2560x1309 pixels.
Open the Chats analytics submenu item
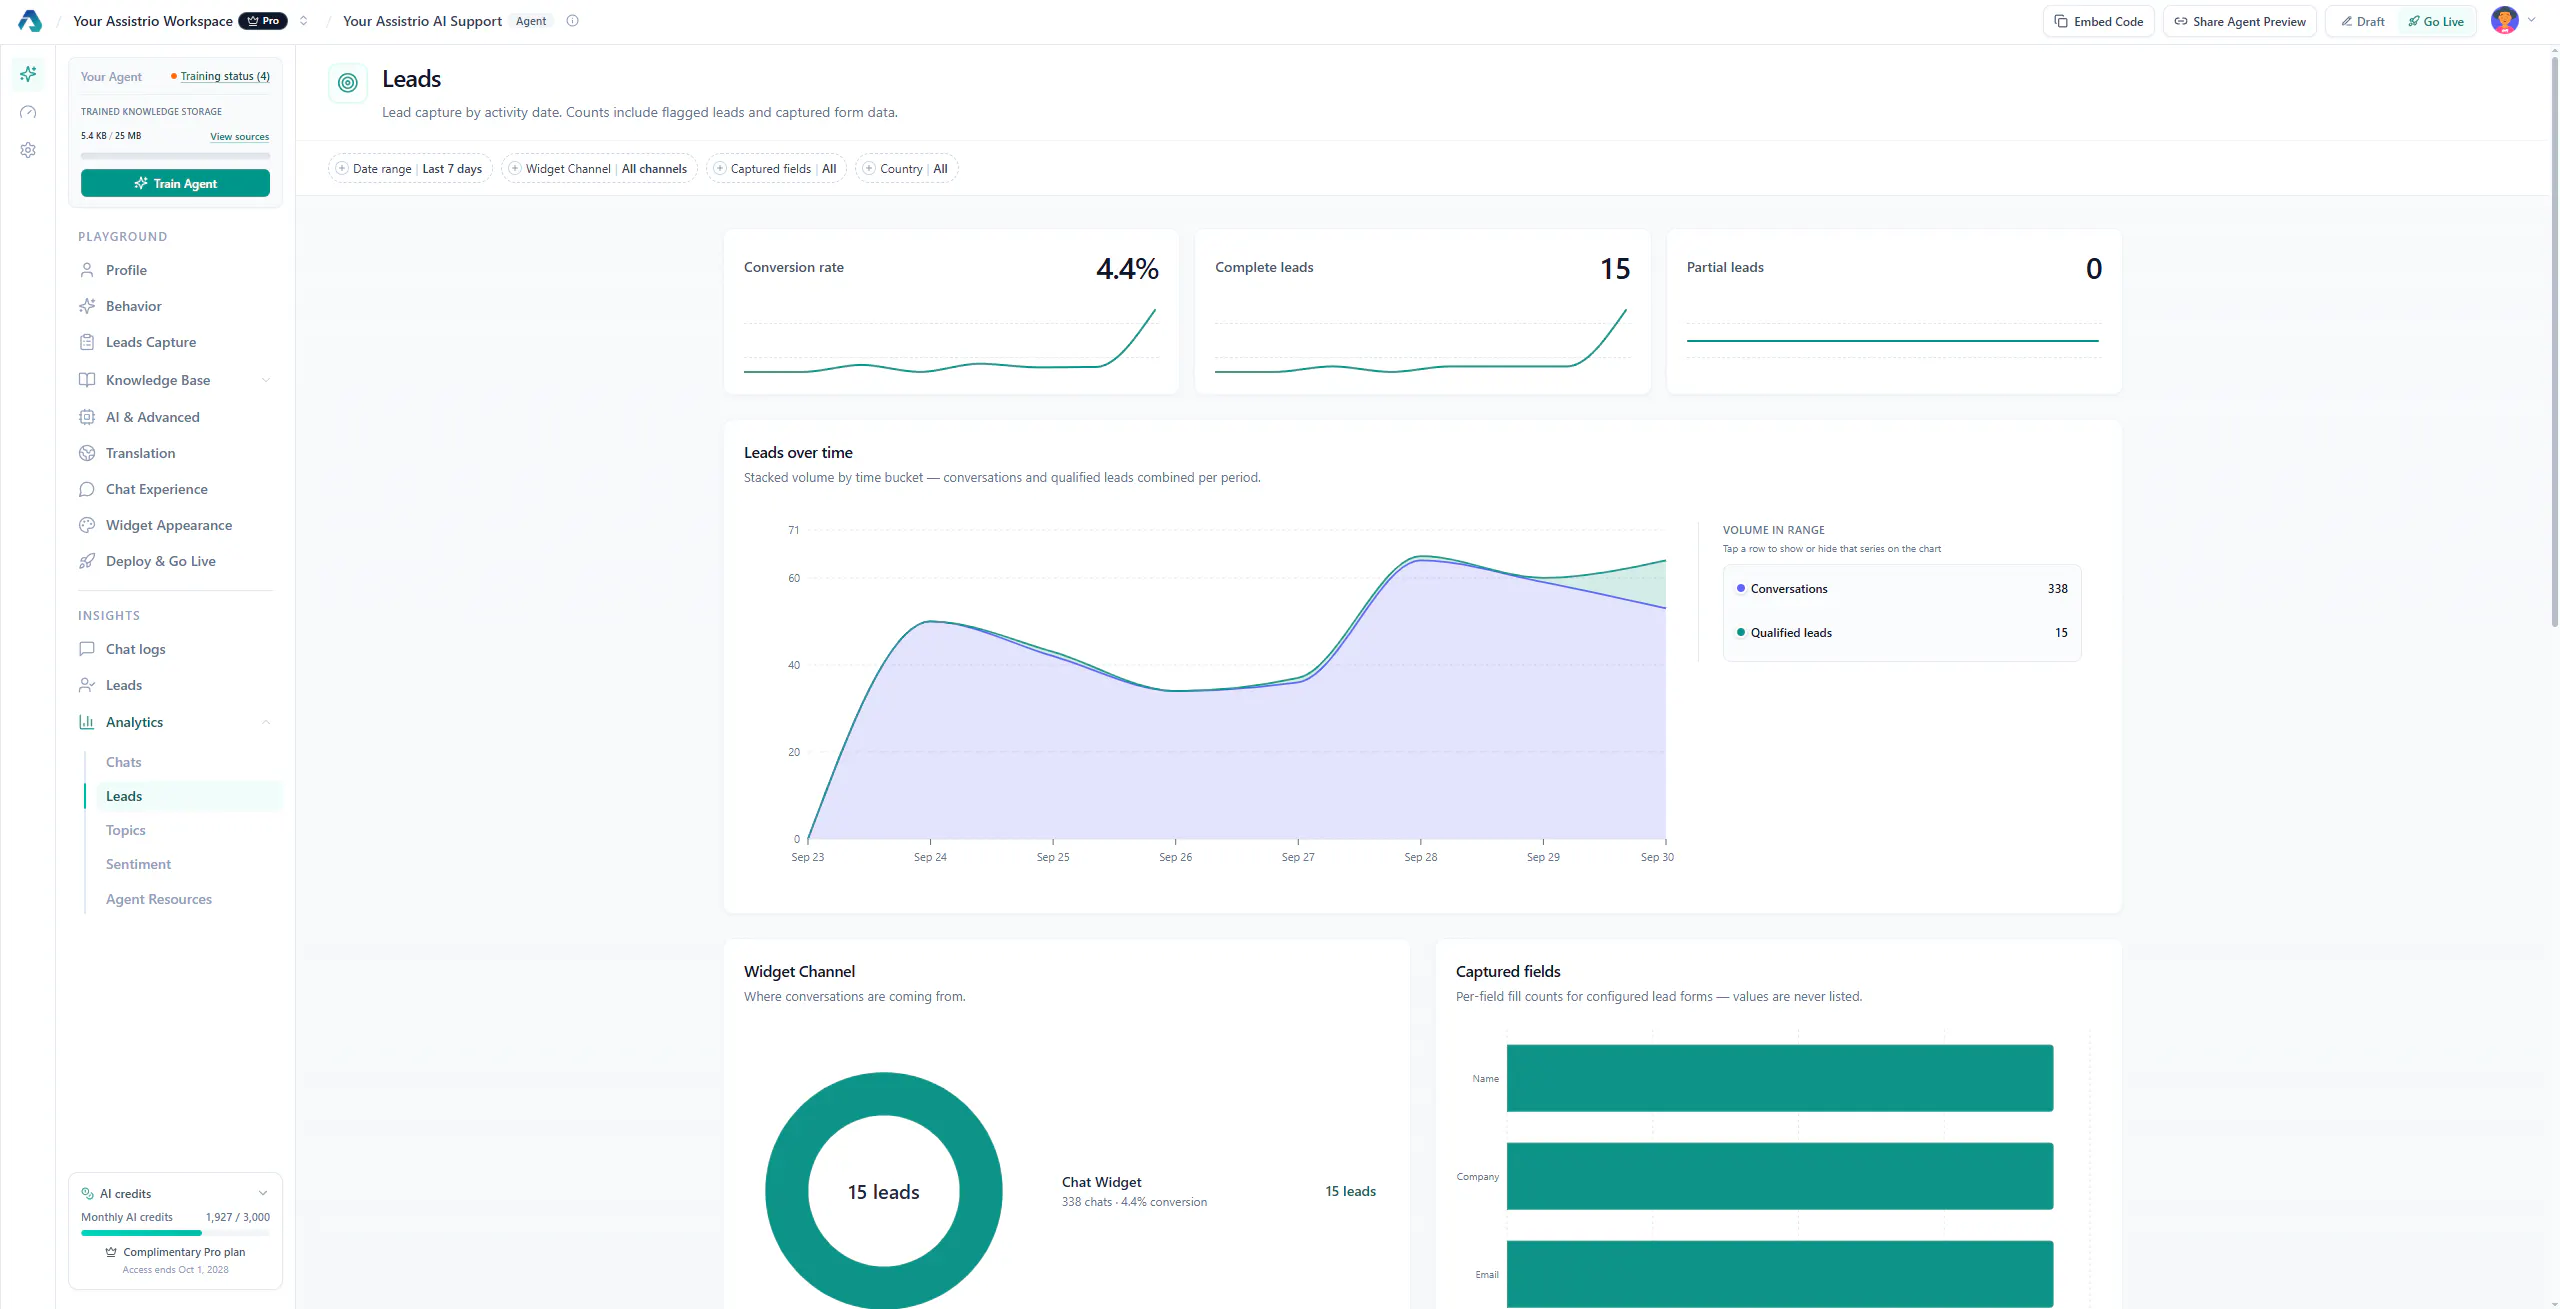(x=124, y=762)
